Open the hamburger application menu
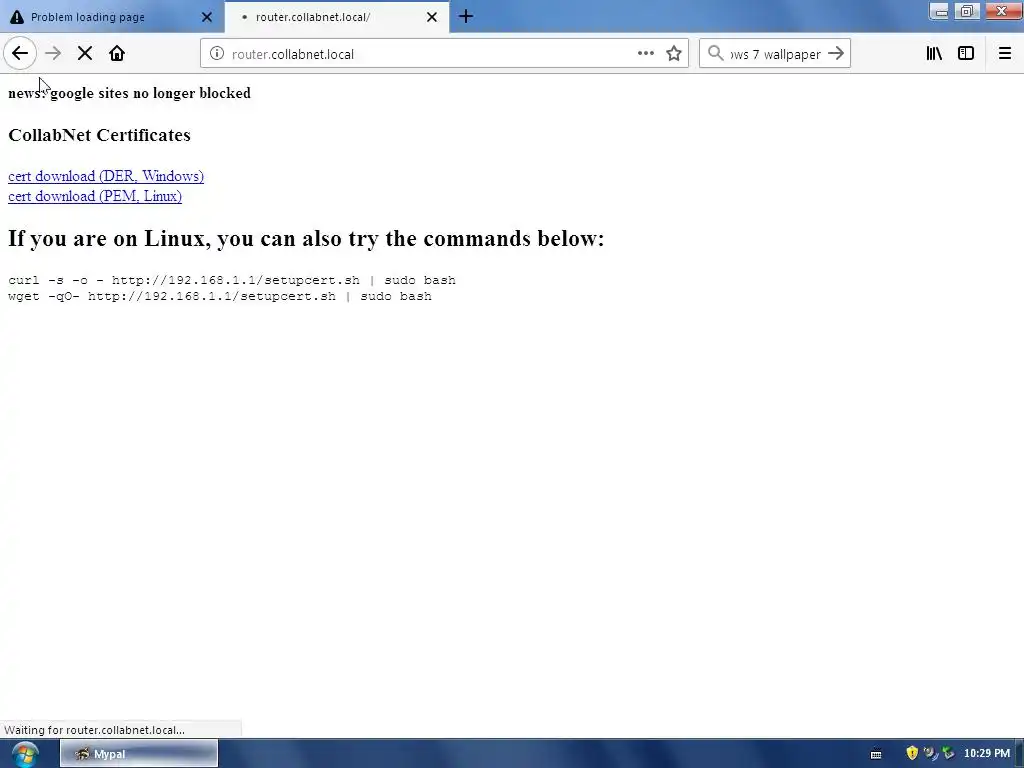Viewport: 1024px width, 768px height. 1004,54
